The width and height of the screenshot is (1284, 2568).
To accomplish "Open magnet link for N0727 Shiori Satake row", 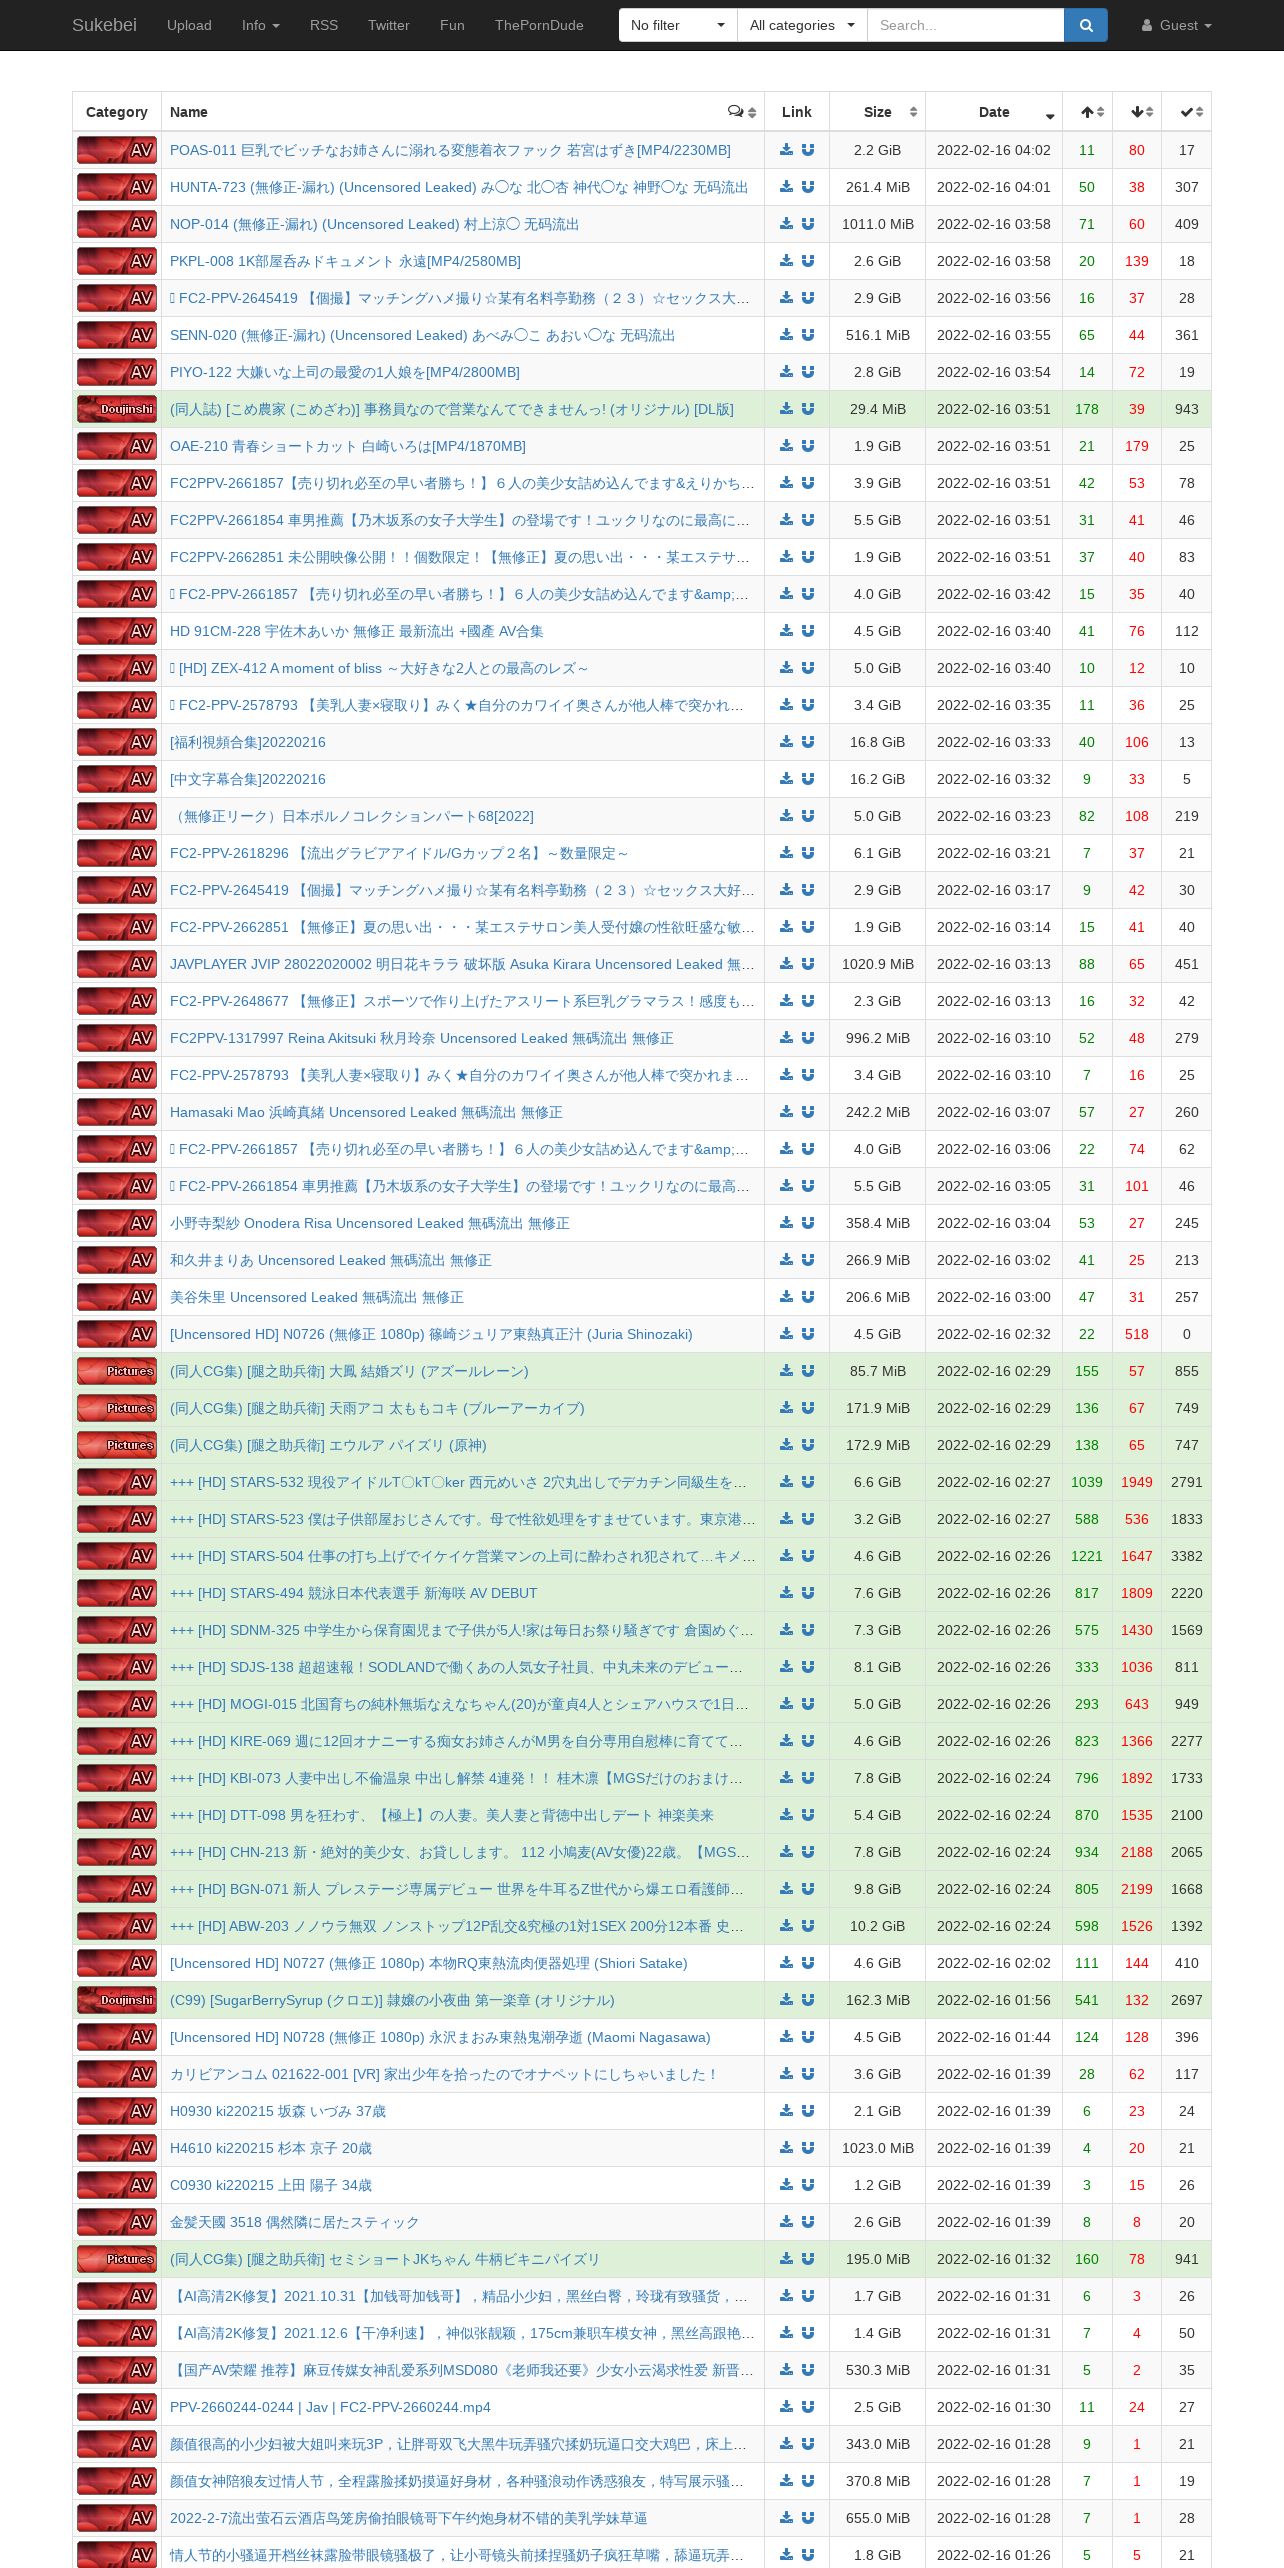I will [808, 1963].
